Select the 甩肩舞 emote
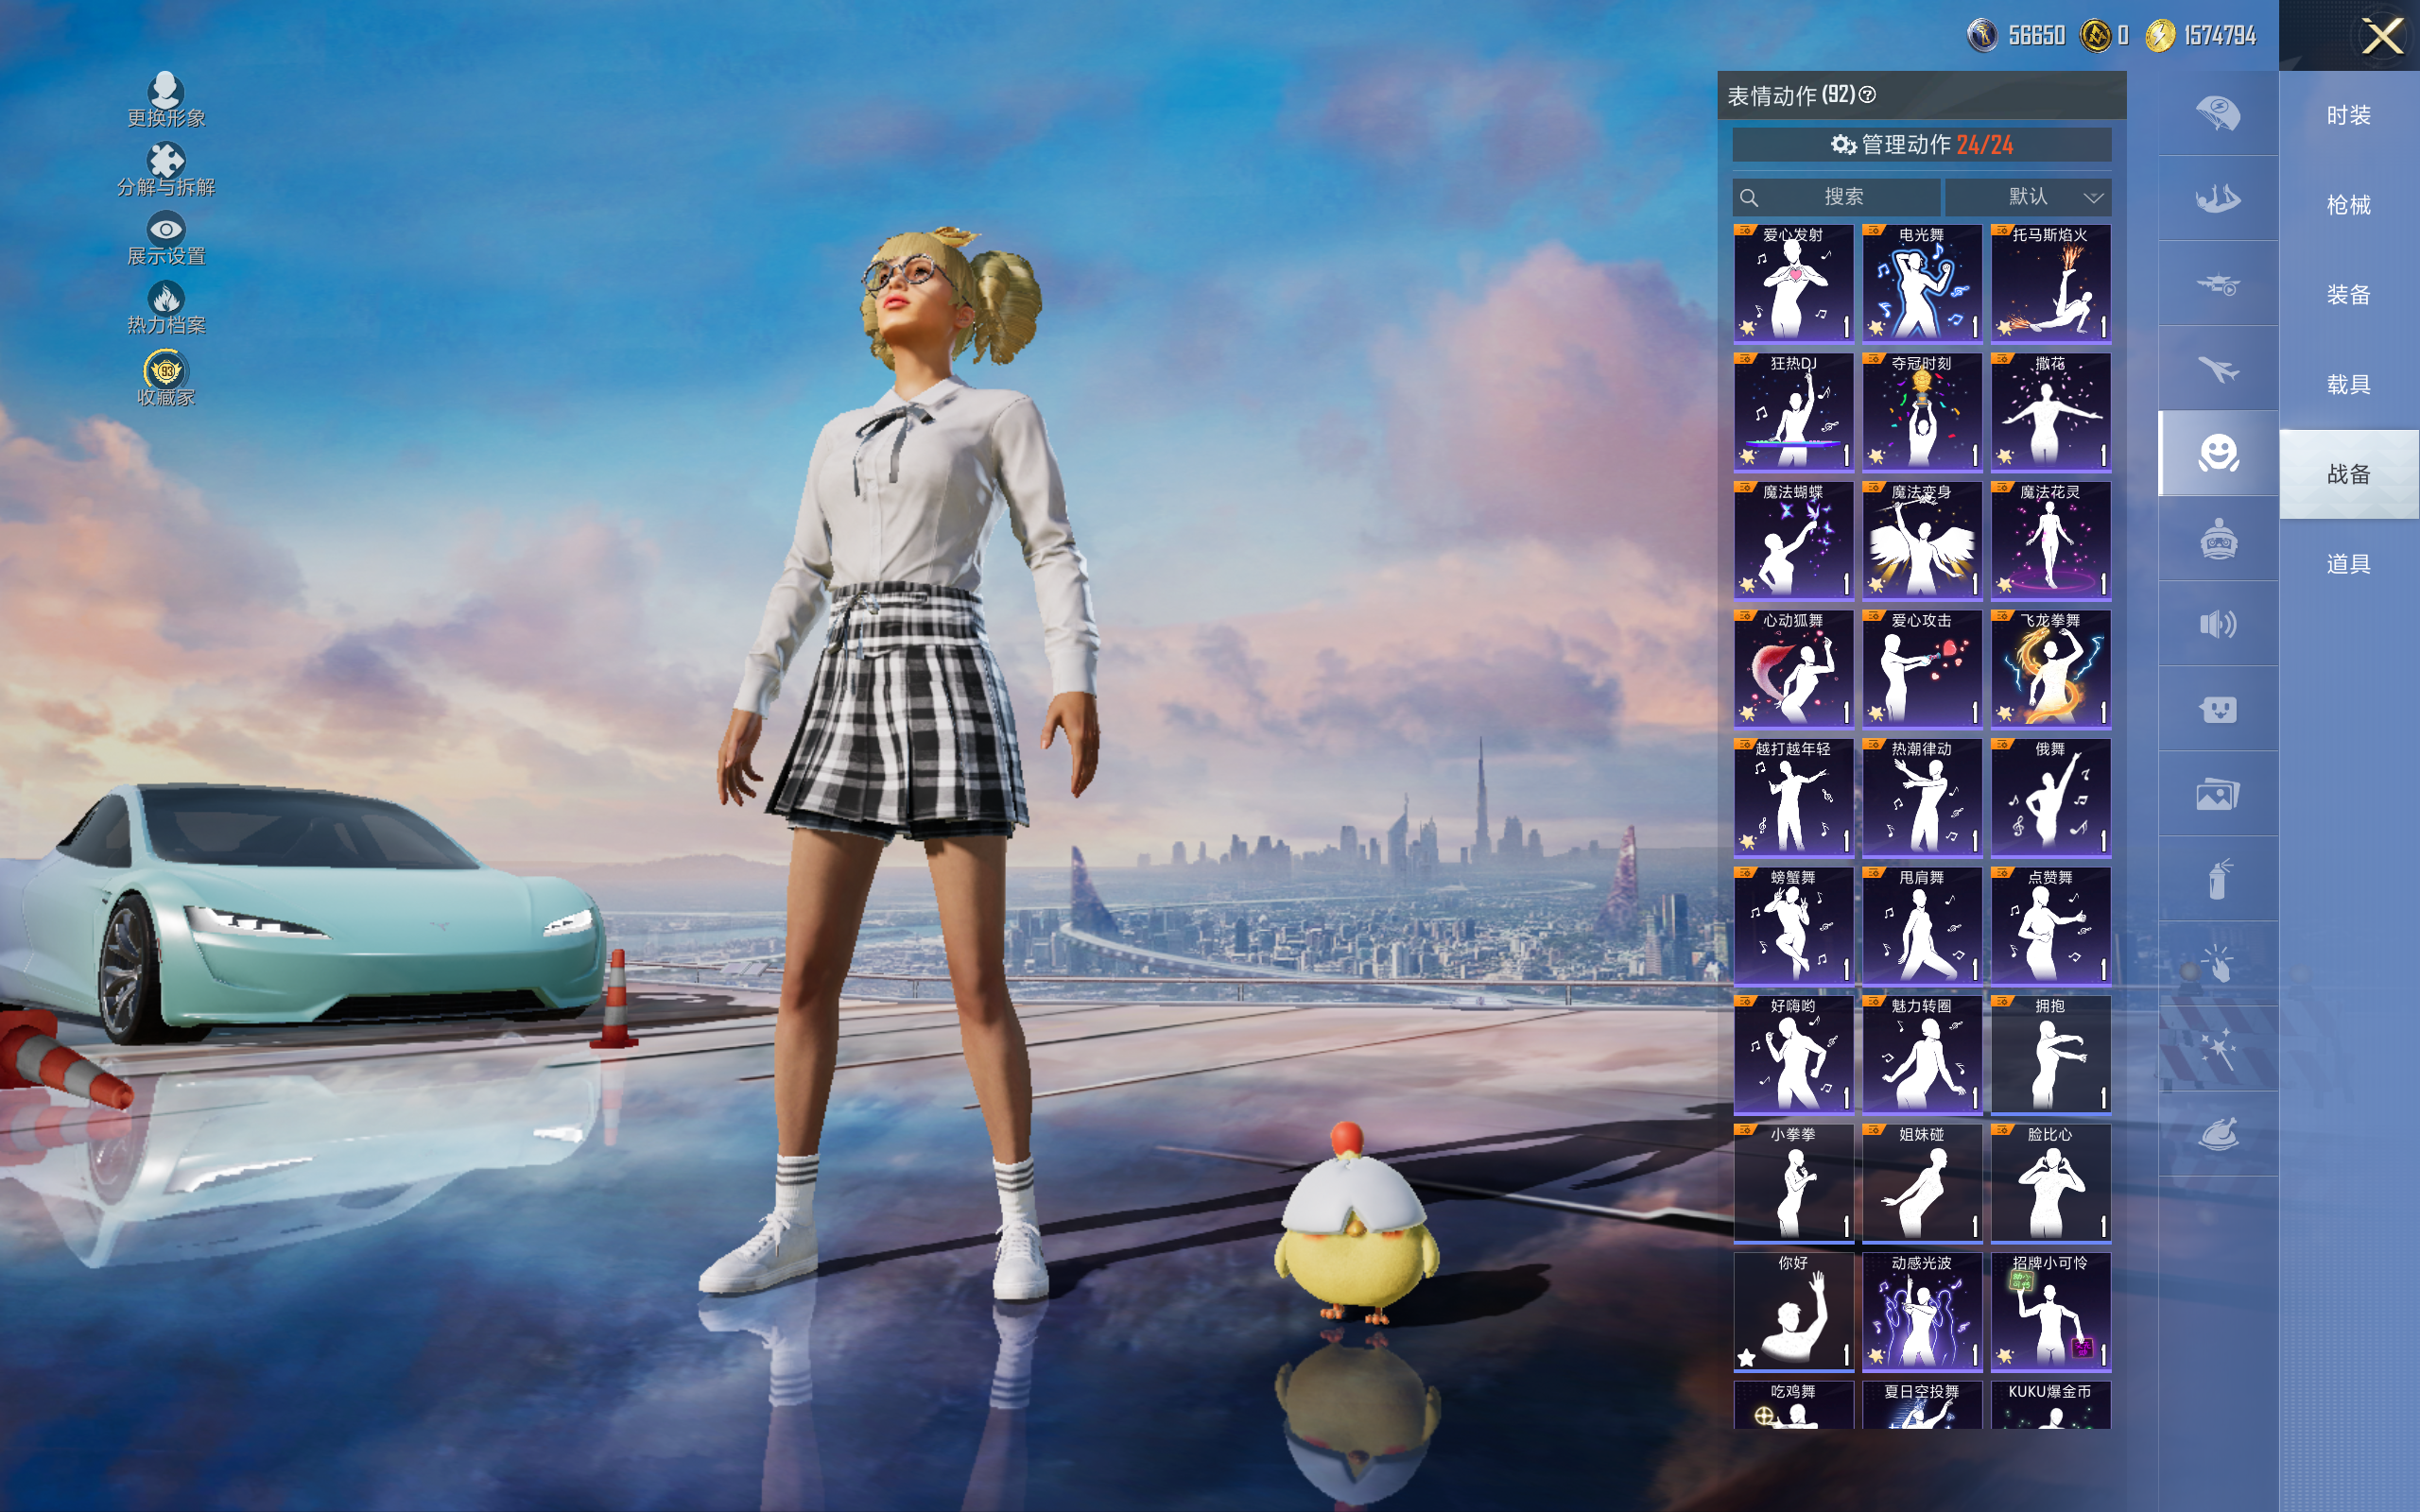The width and height of the screenshot is (2420, 1512). (1922, 926)
